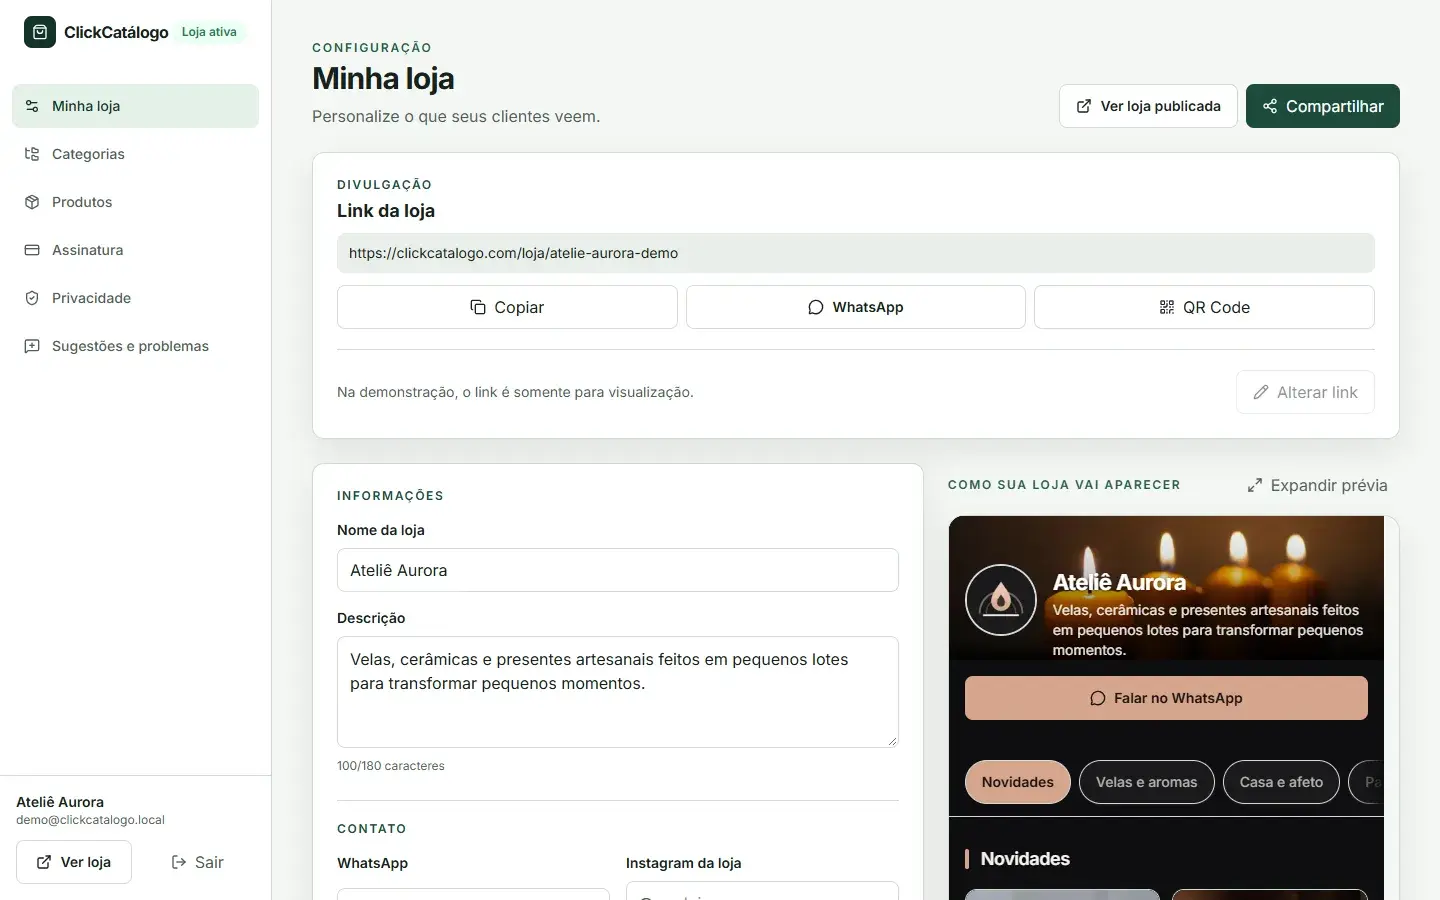The image size is (1440, 900).
Task: Click the Categorias tree icon
Action: [32, 154]
